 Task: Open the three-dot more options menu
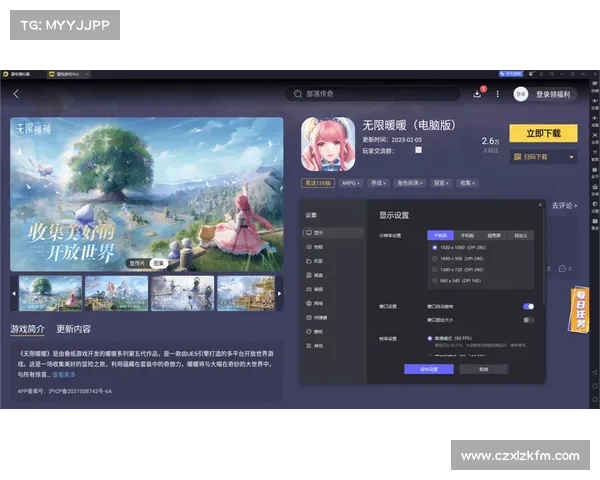click(497, 94)
